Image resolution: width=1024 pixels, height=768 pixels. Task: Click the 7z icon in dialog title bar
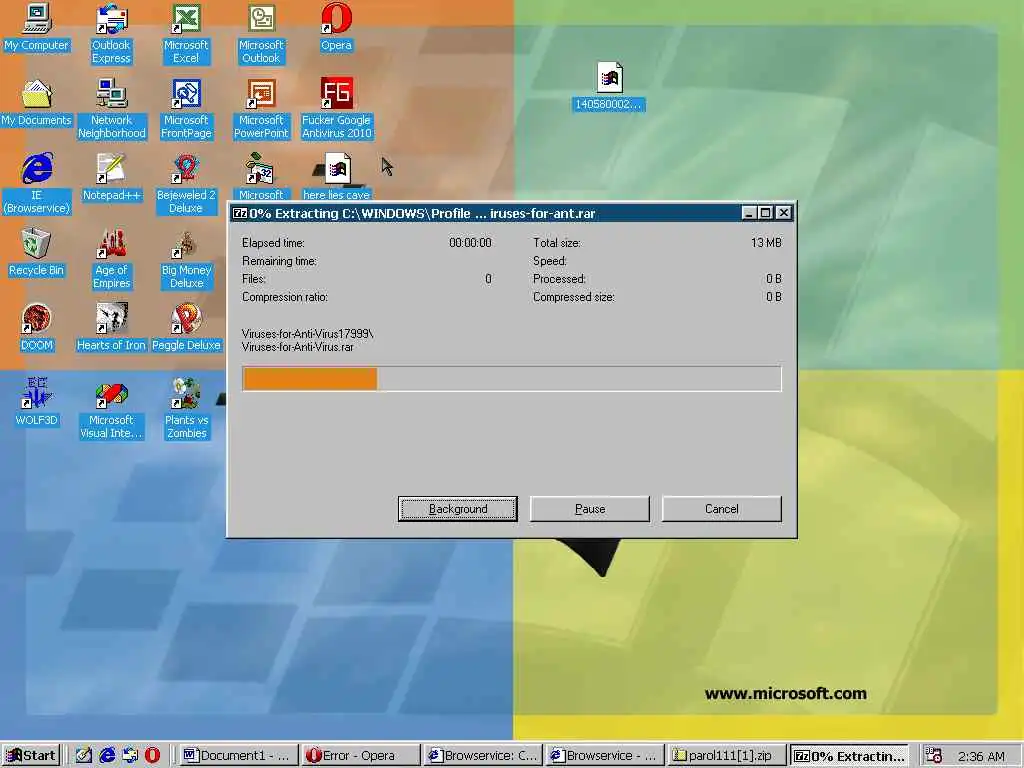point(240,213)
